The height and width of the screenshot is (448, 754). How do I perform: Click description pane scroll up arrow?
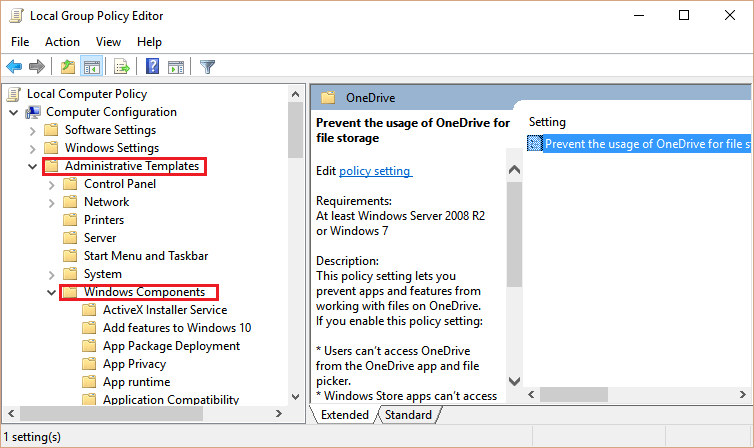click(515, 170)
